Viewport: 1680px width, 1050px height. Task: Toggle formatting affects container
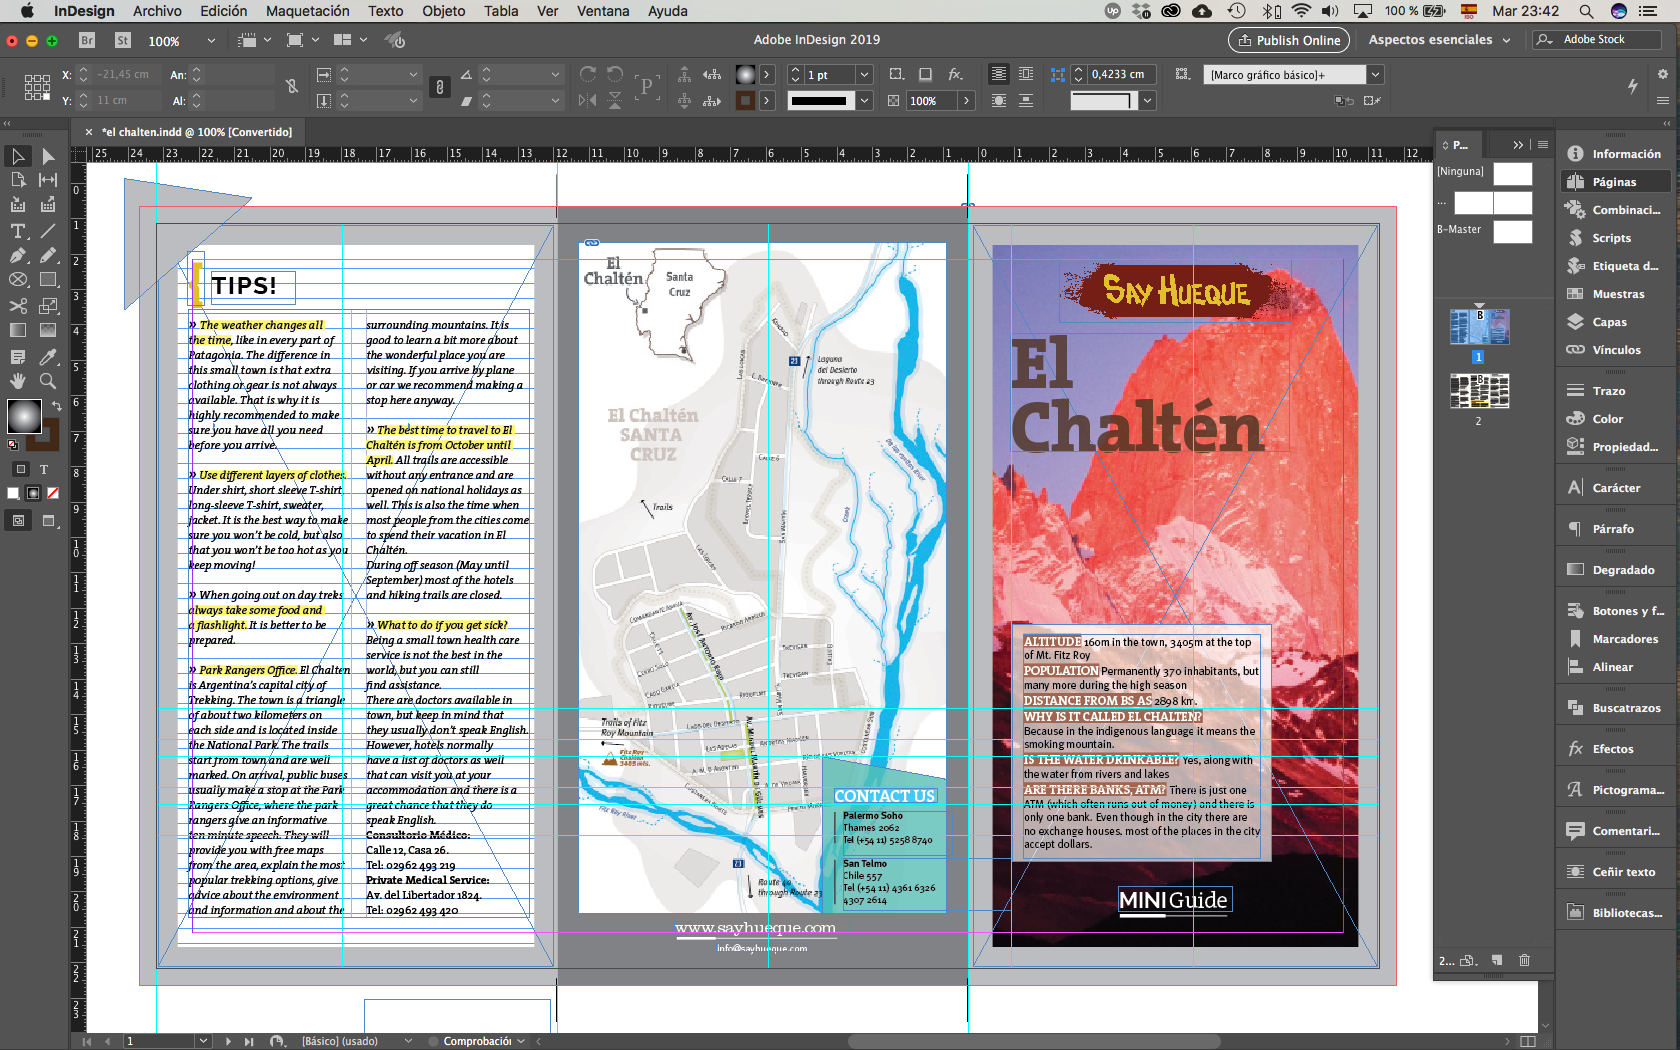coord(21,469)
